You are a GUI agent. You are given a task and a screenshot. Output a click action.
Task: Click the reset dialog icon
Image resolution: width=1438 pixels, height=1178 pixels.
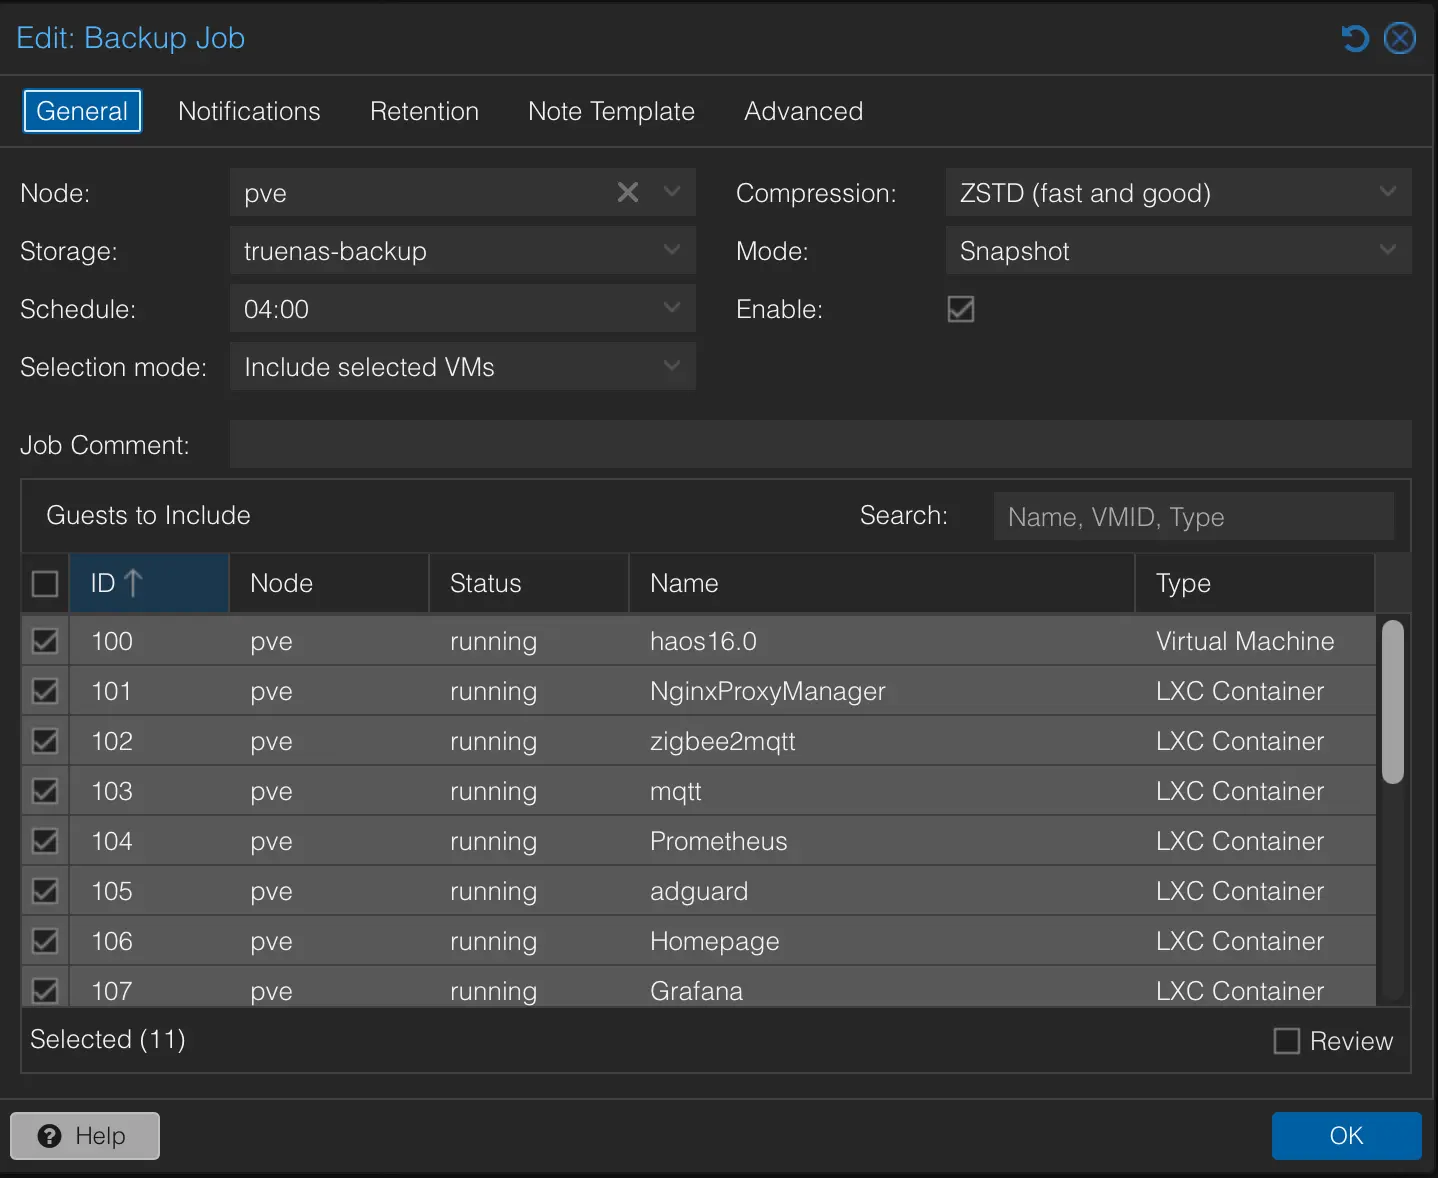click(1354, 38)
